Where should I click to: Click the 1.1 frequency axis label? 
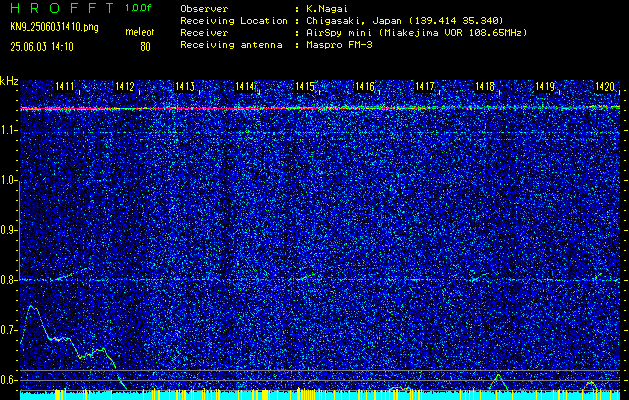coord(8,131)
